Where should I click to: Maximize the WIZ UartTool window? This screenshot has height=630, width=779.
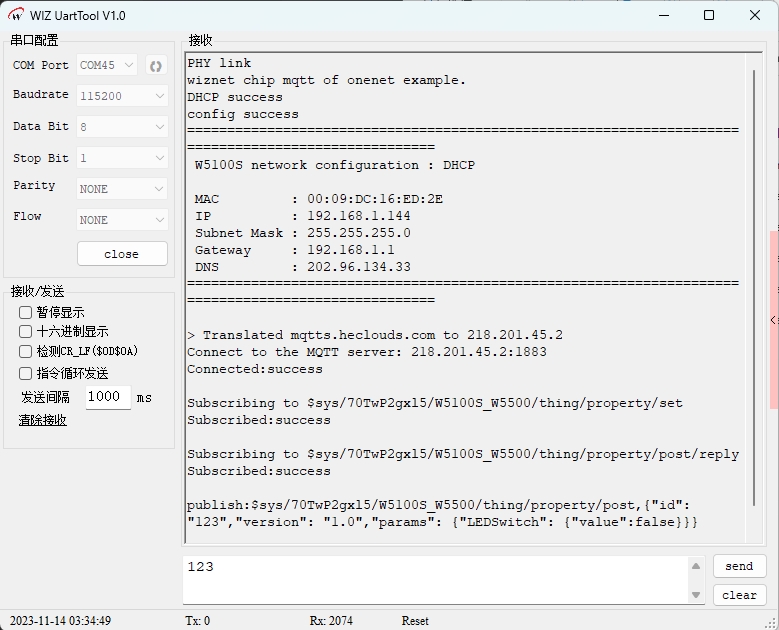pyautogui.click(x=709, y=16)
